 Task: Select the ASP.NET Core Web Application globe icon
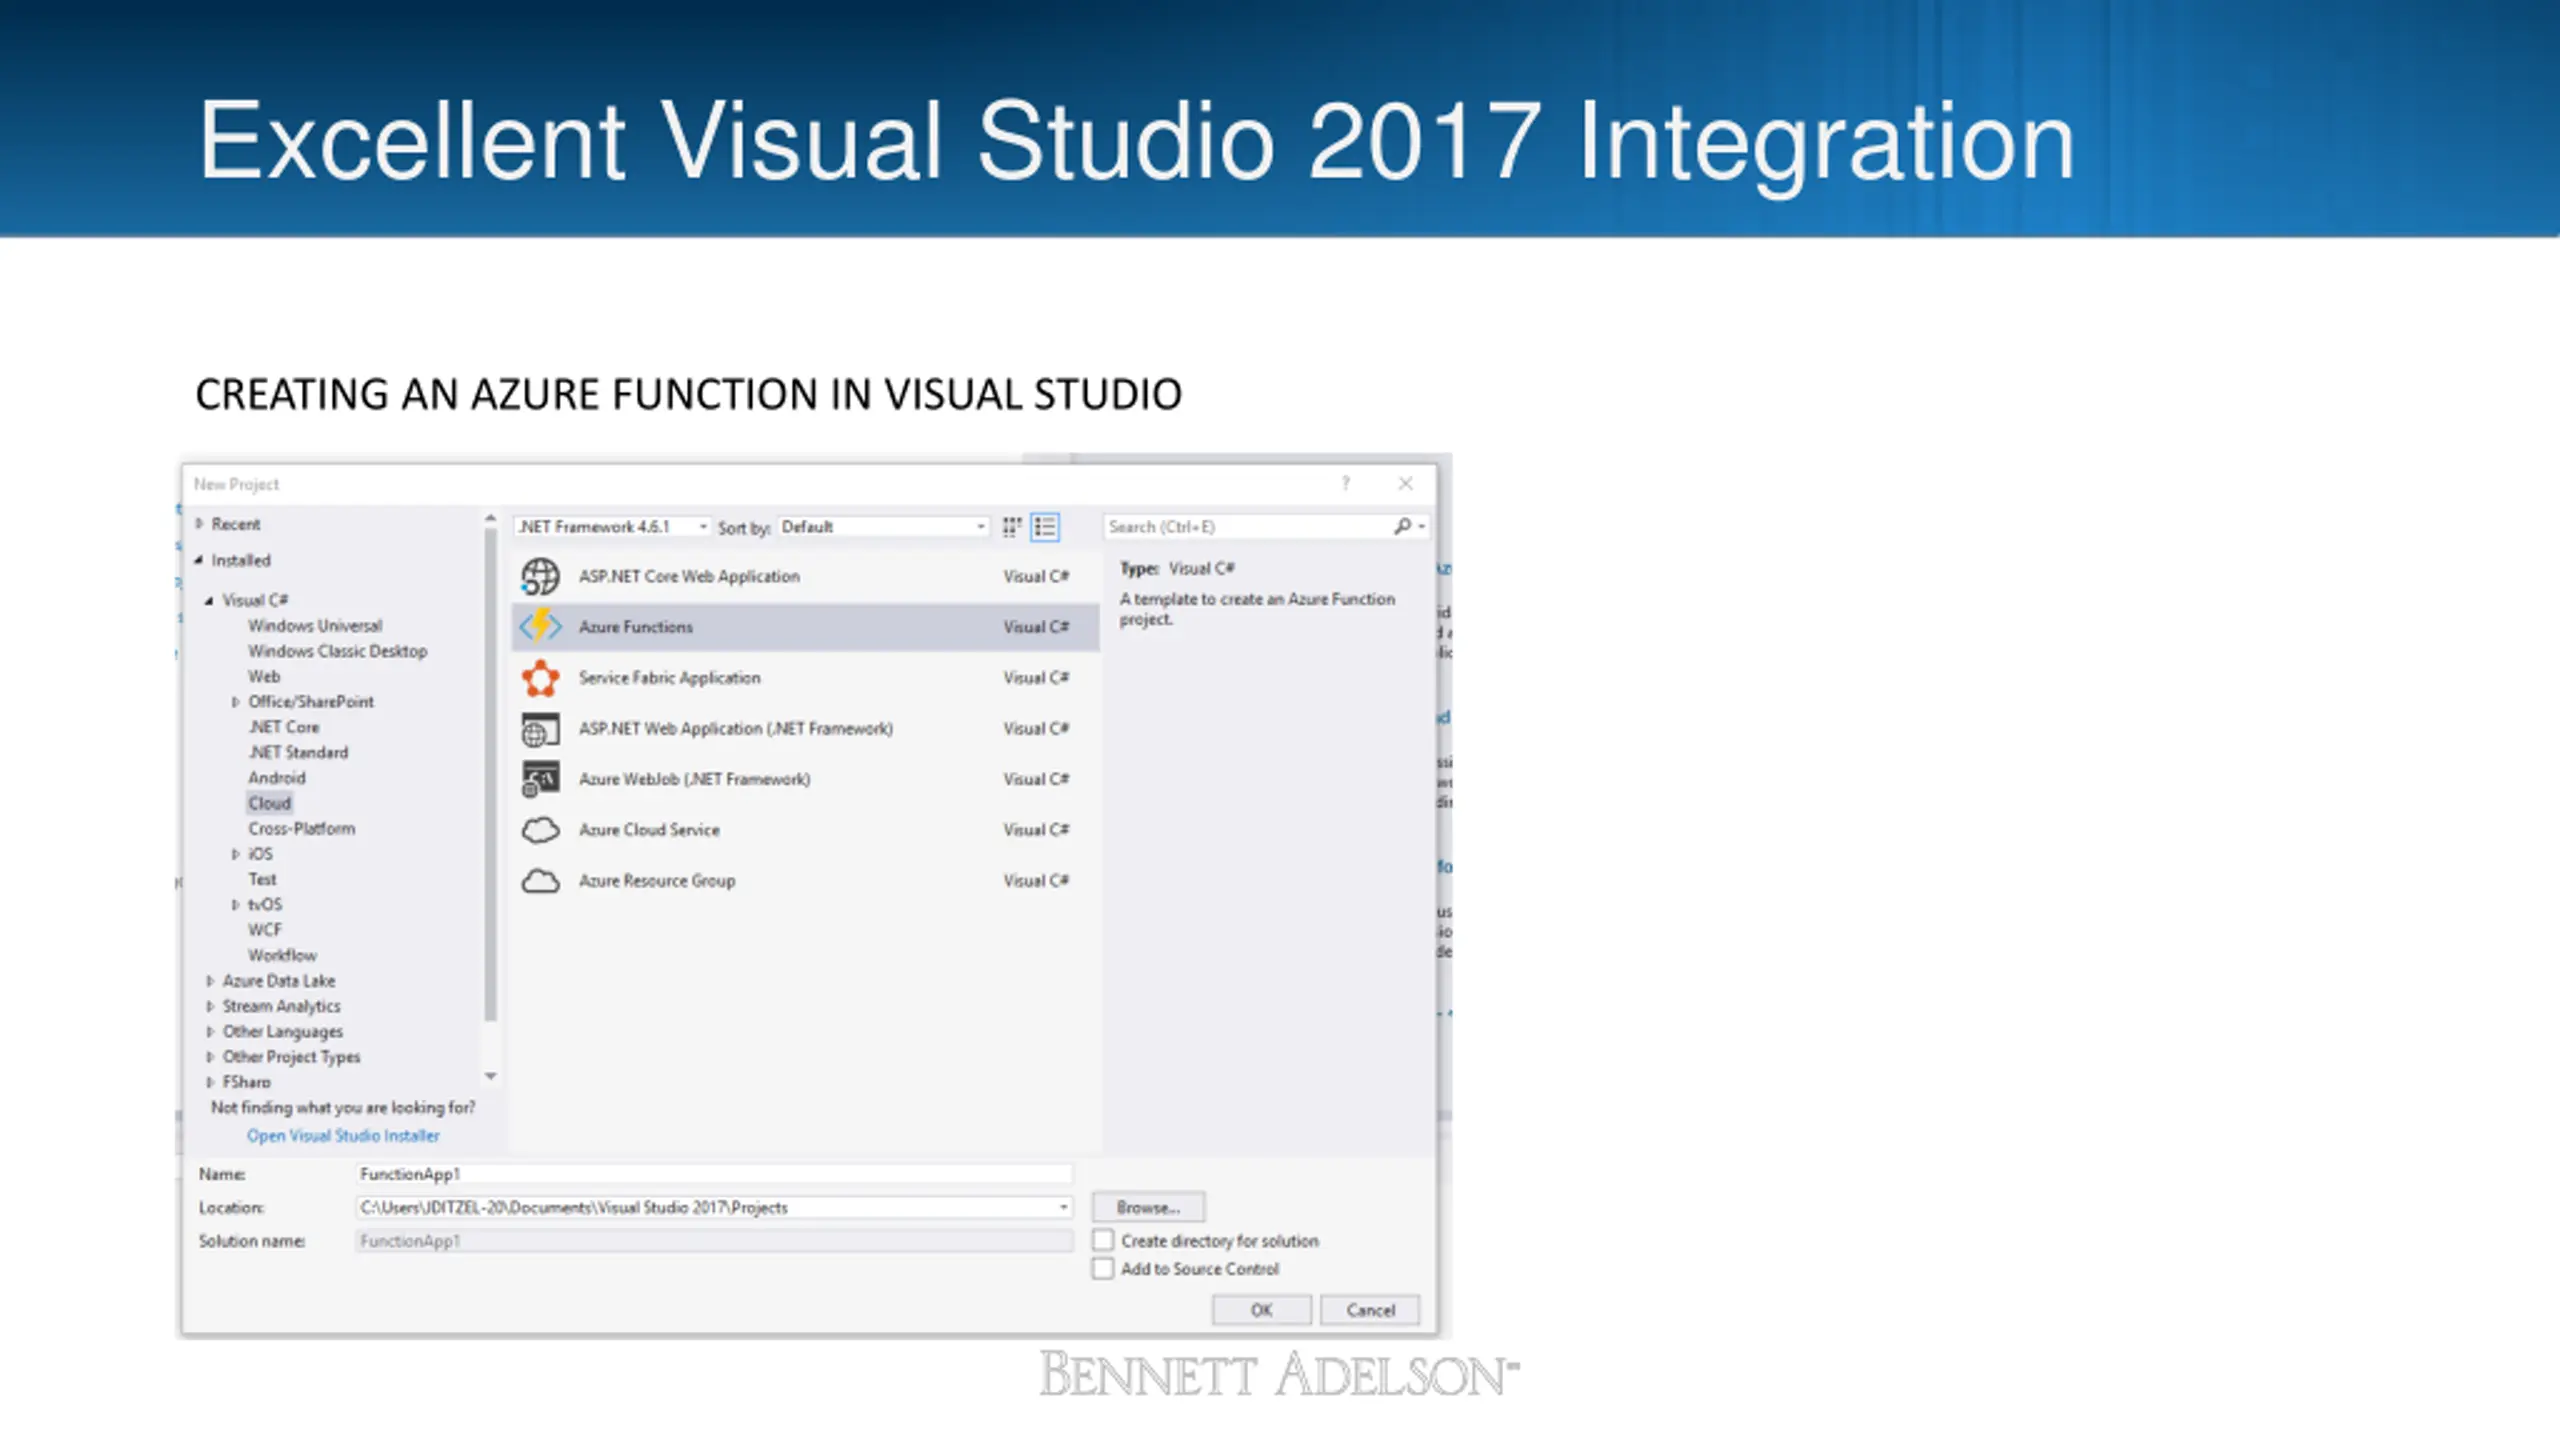(x=540, y=576)
